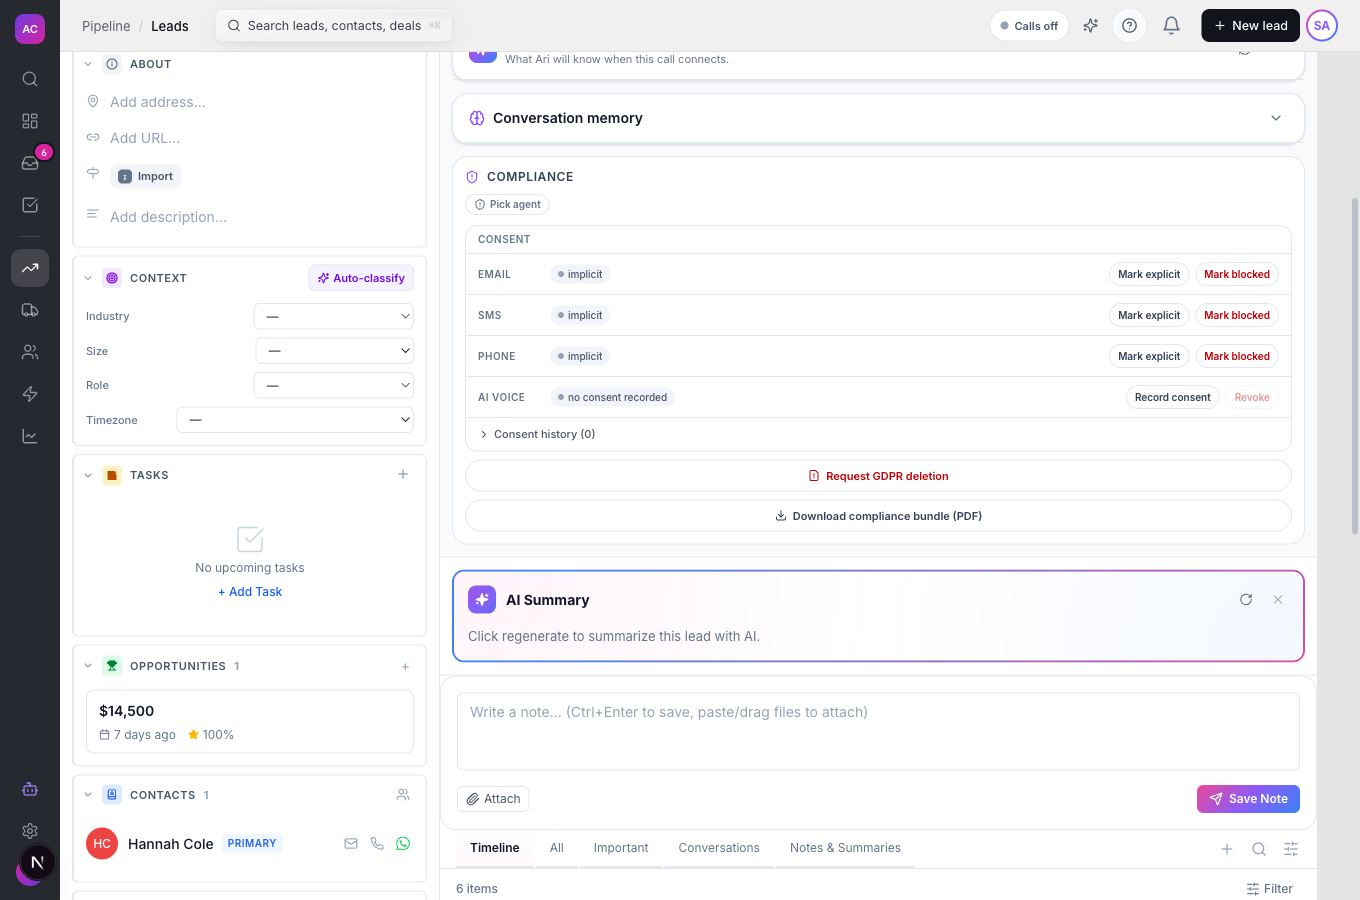Mark Email consent explicit
The image size is (1360, 900).
click(x=1149, y=274)
